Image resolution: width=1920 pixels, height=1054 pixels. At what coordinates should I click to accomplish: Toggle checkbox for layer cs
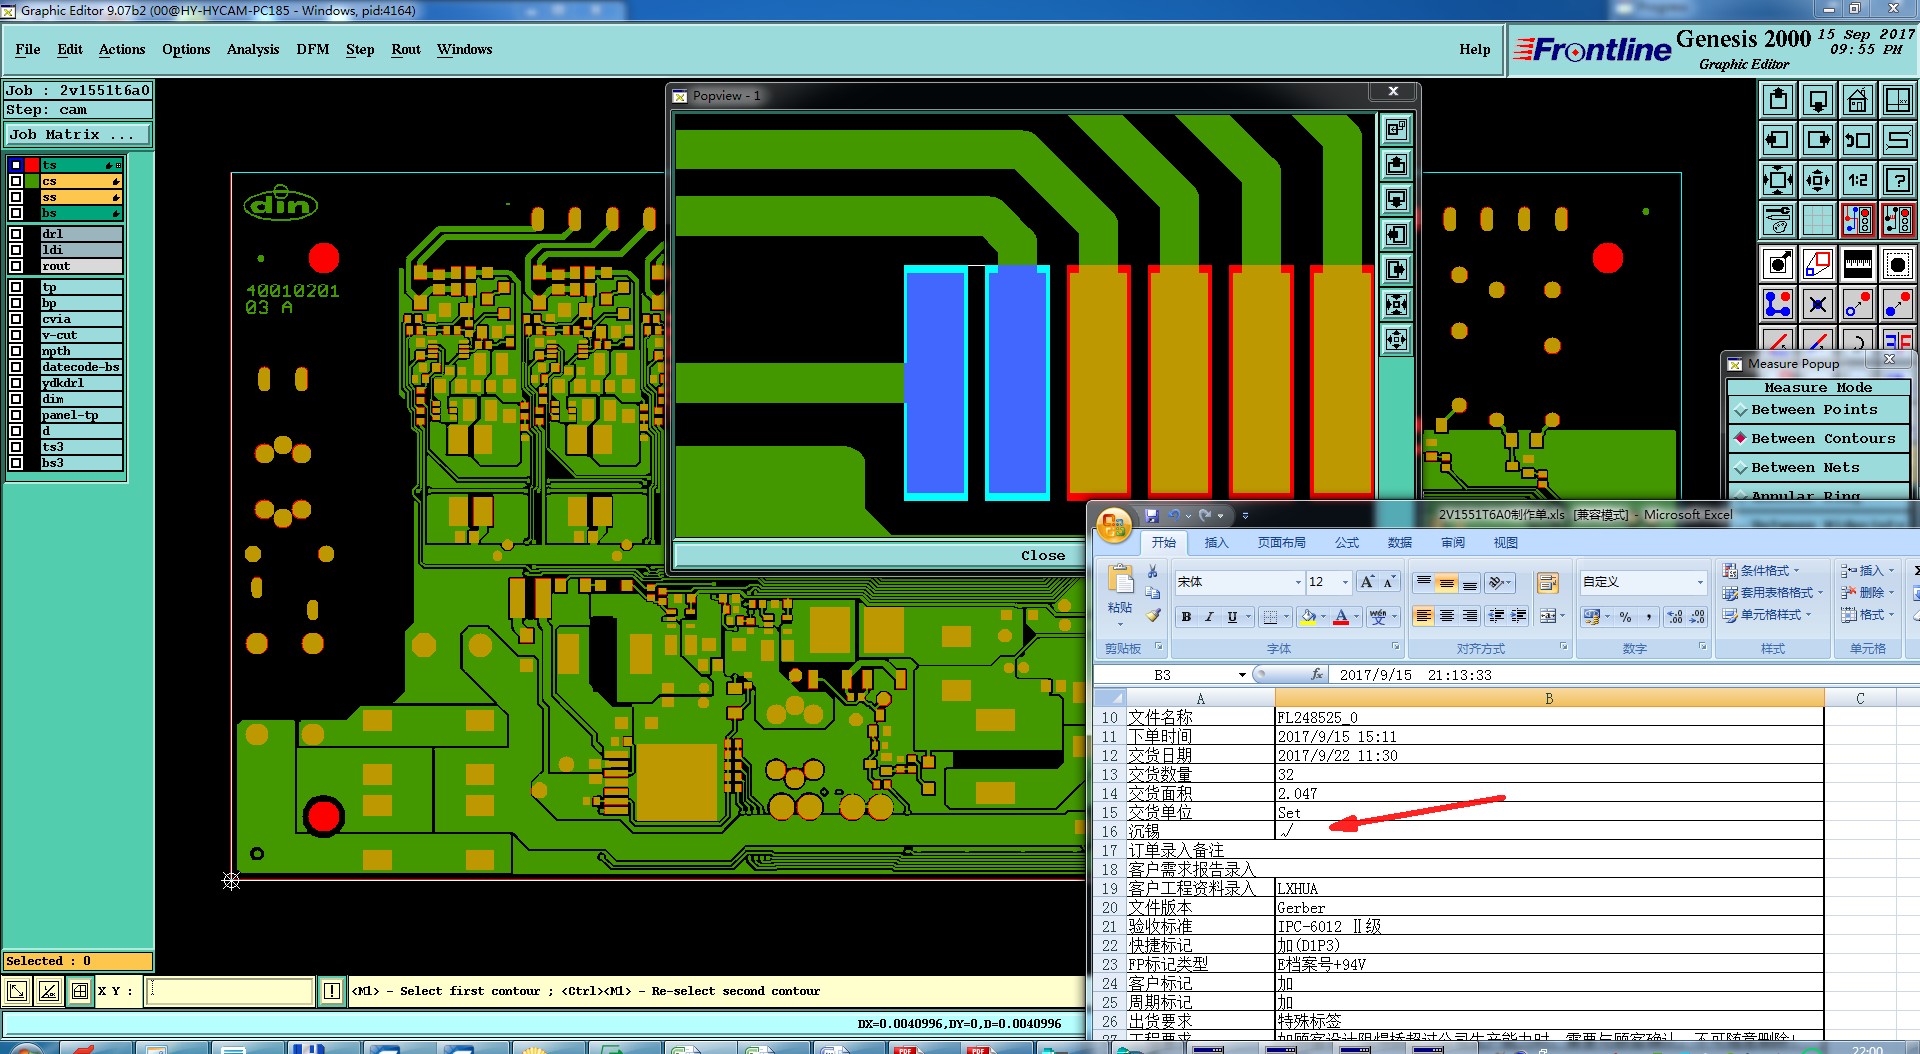(16, 181)
